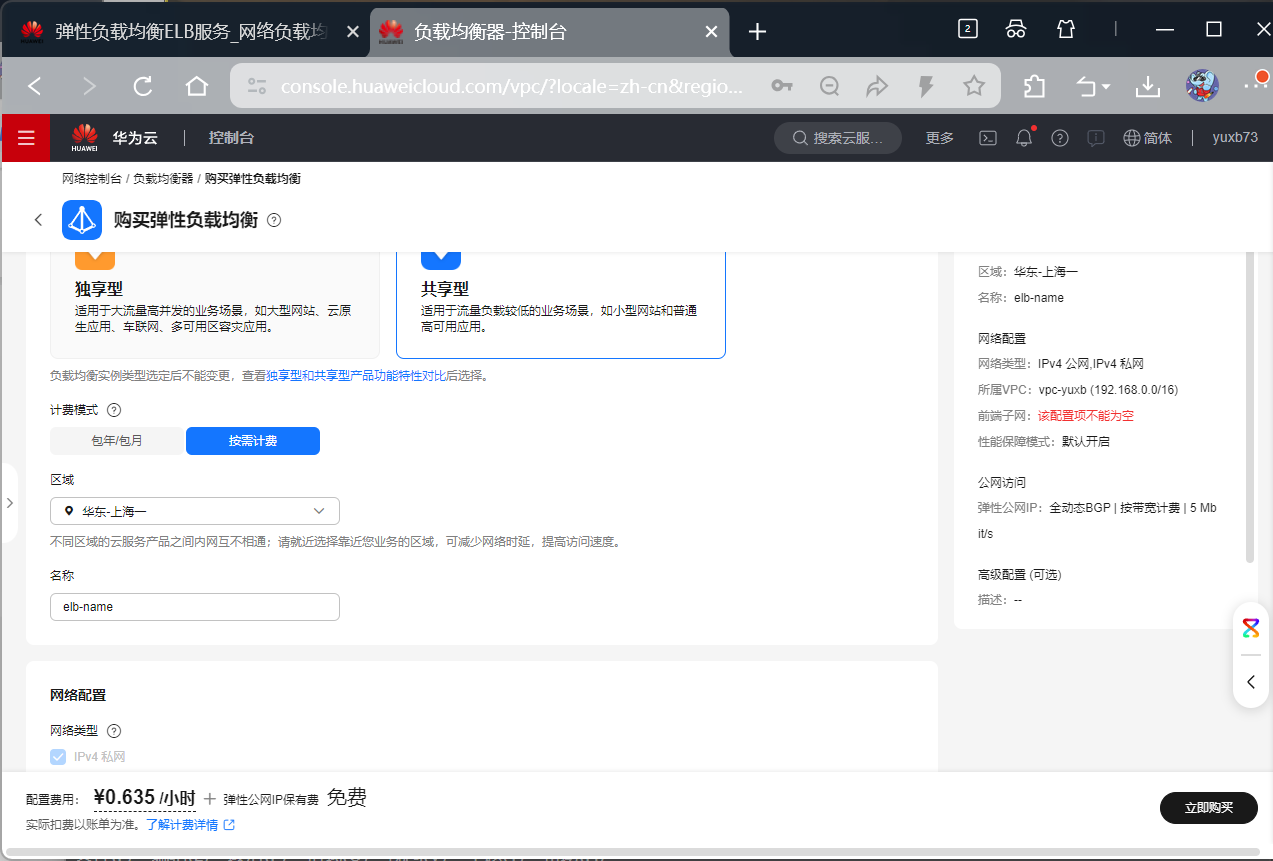1273x861 pixels.
Task: Show help next to 购买弹性负载均衡 title
Action: click(274, 220)
